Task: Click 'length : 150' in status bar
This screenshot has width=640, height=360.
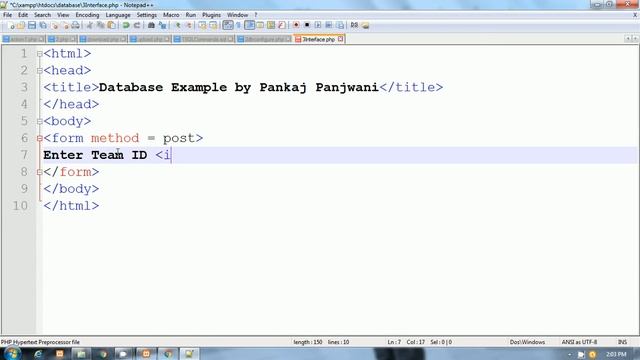Action: coord(308,342)
